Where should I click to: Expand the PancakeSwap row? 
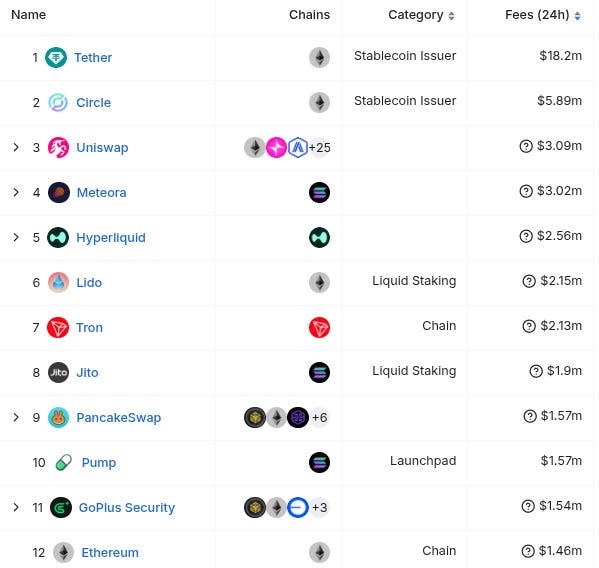pyautogui.click(x=16, y=417)
